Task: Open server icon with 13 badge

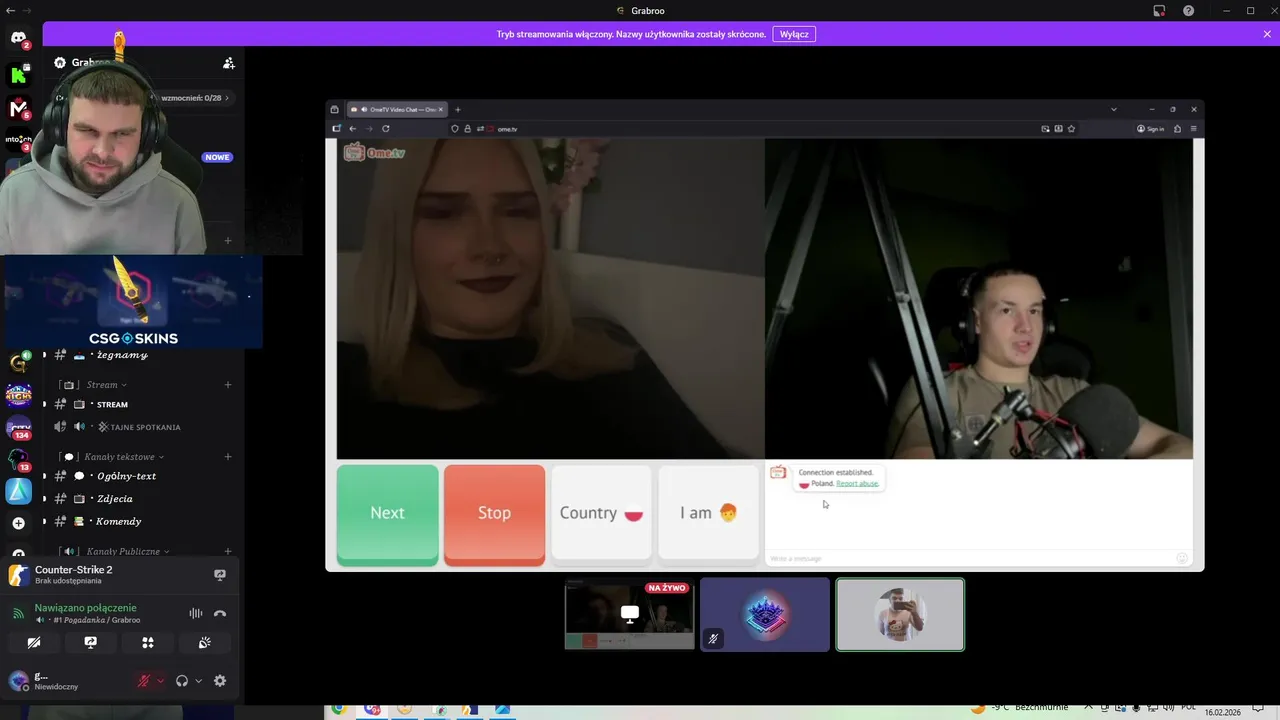Action: 18,460
